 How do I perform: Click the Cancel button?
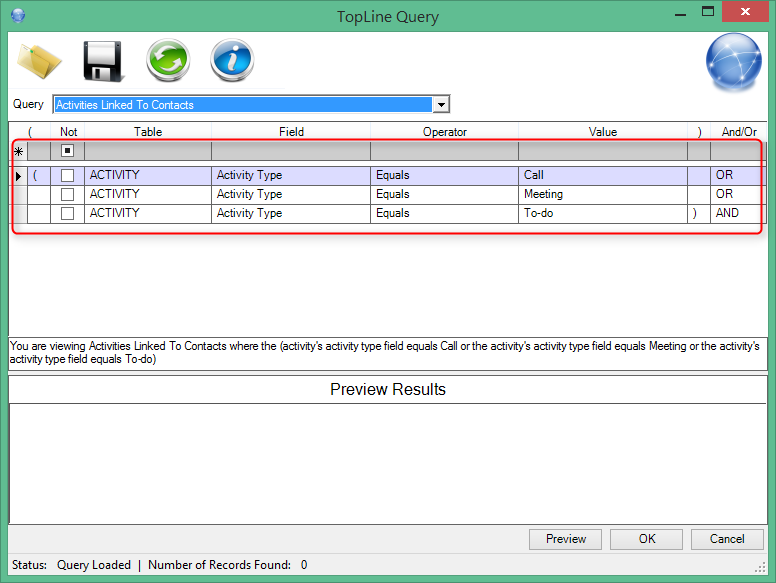[x=727, y=539]
